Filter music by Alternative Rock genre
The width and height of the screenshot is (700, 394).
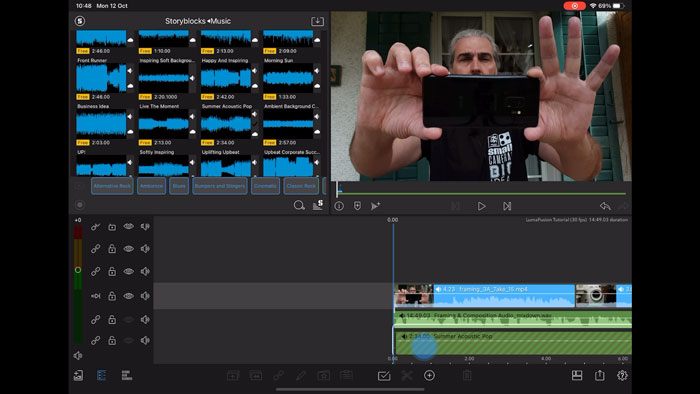pyautogui.click(x=112, y=186)
